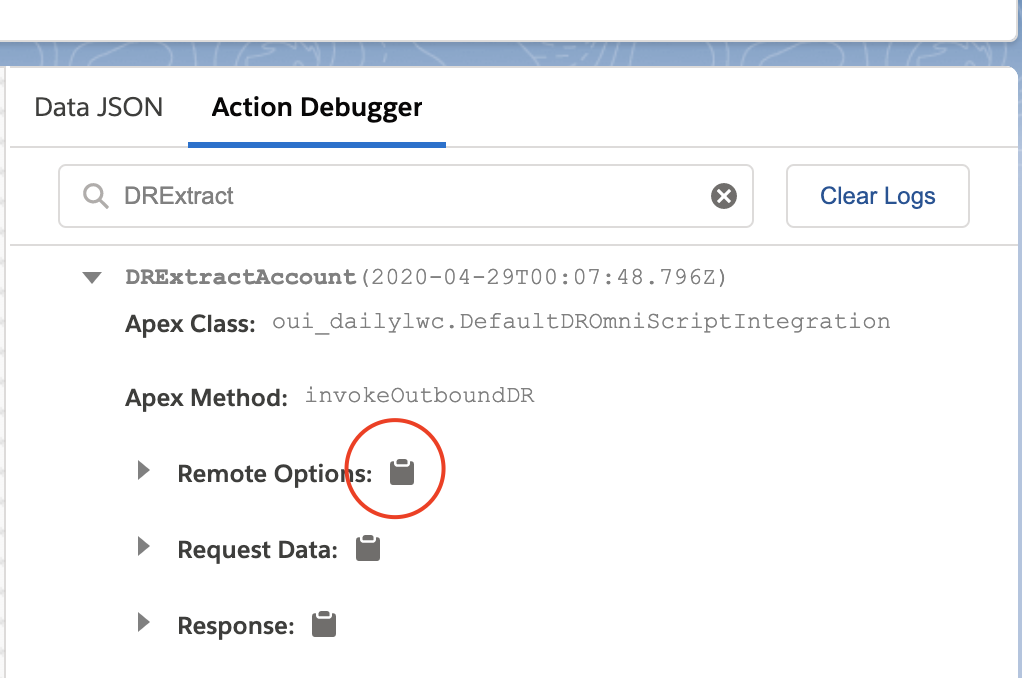Viewport: 1022px width, 678px height.
Task: Select the Action Debugger tab
Action: (317, 108)
